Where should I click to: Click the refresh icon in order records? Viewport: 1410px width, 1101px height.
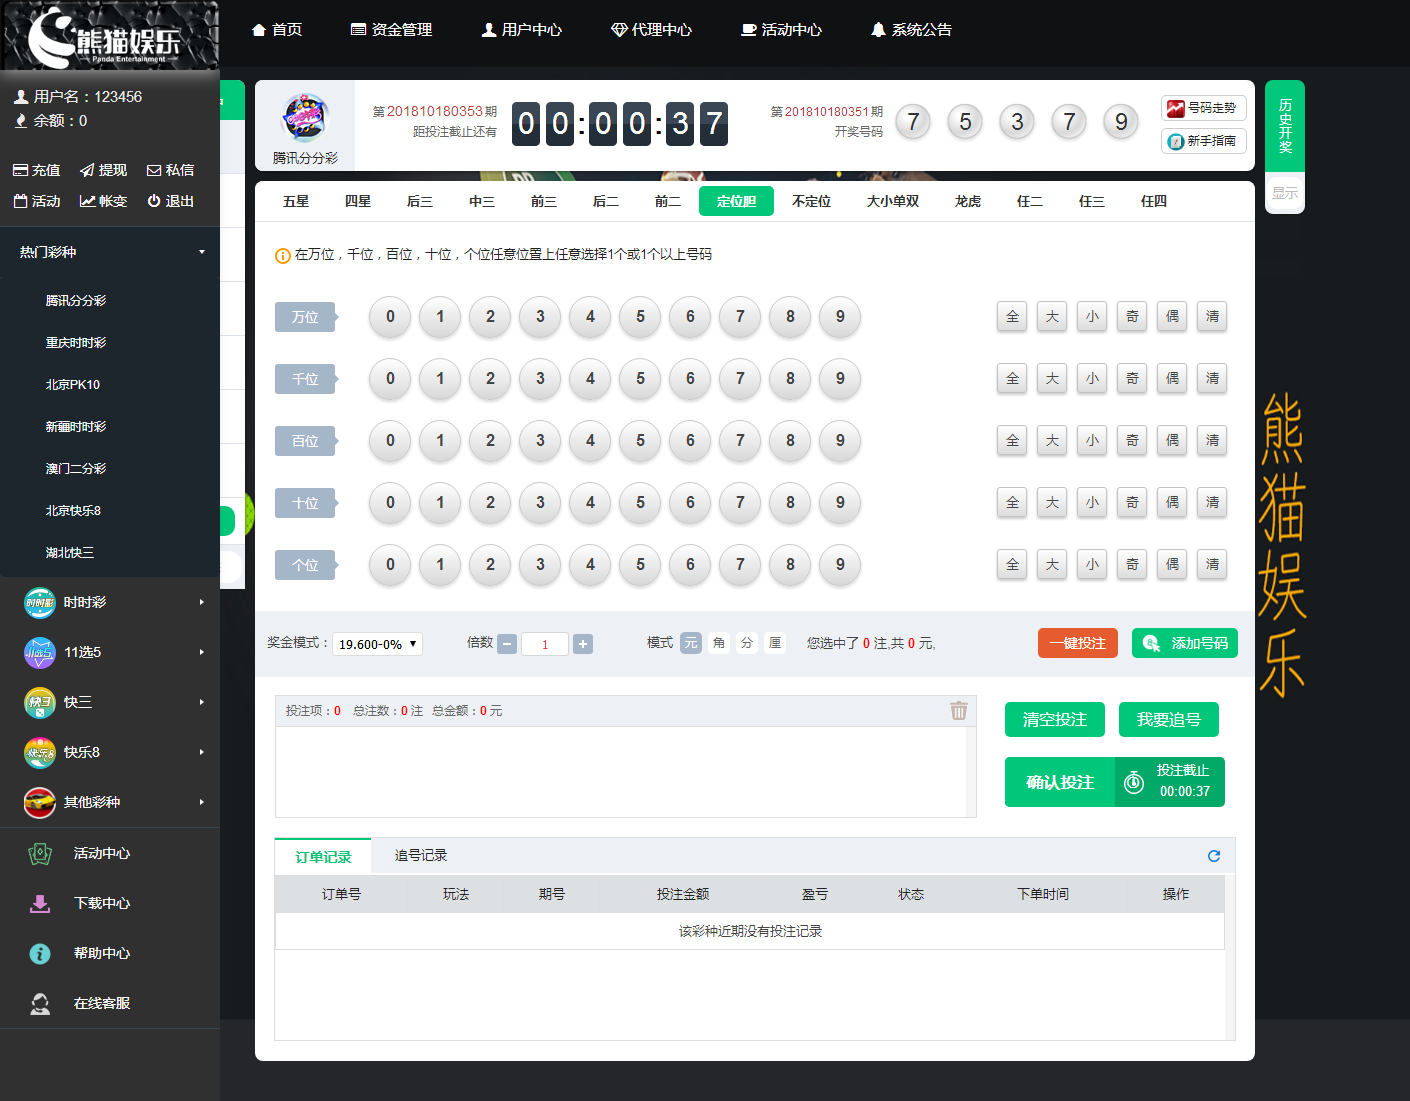tap(1213, 856)
